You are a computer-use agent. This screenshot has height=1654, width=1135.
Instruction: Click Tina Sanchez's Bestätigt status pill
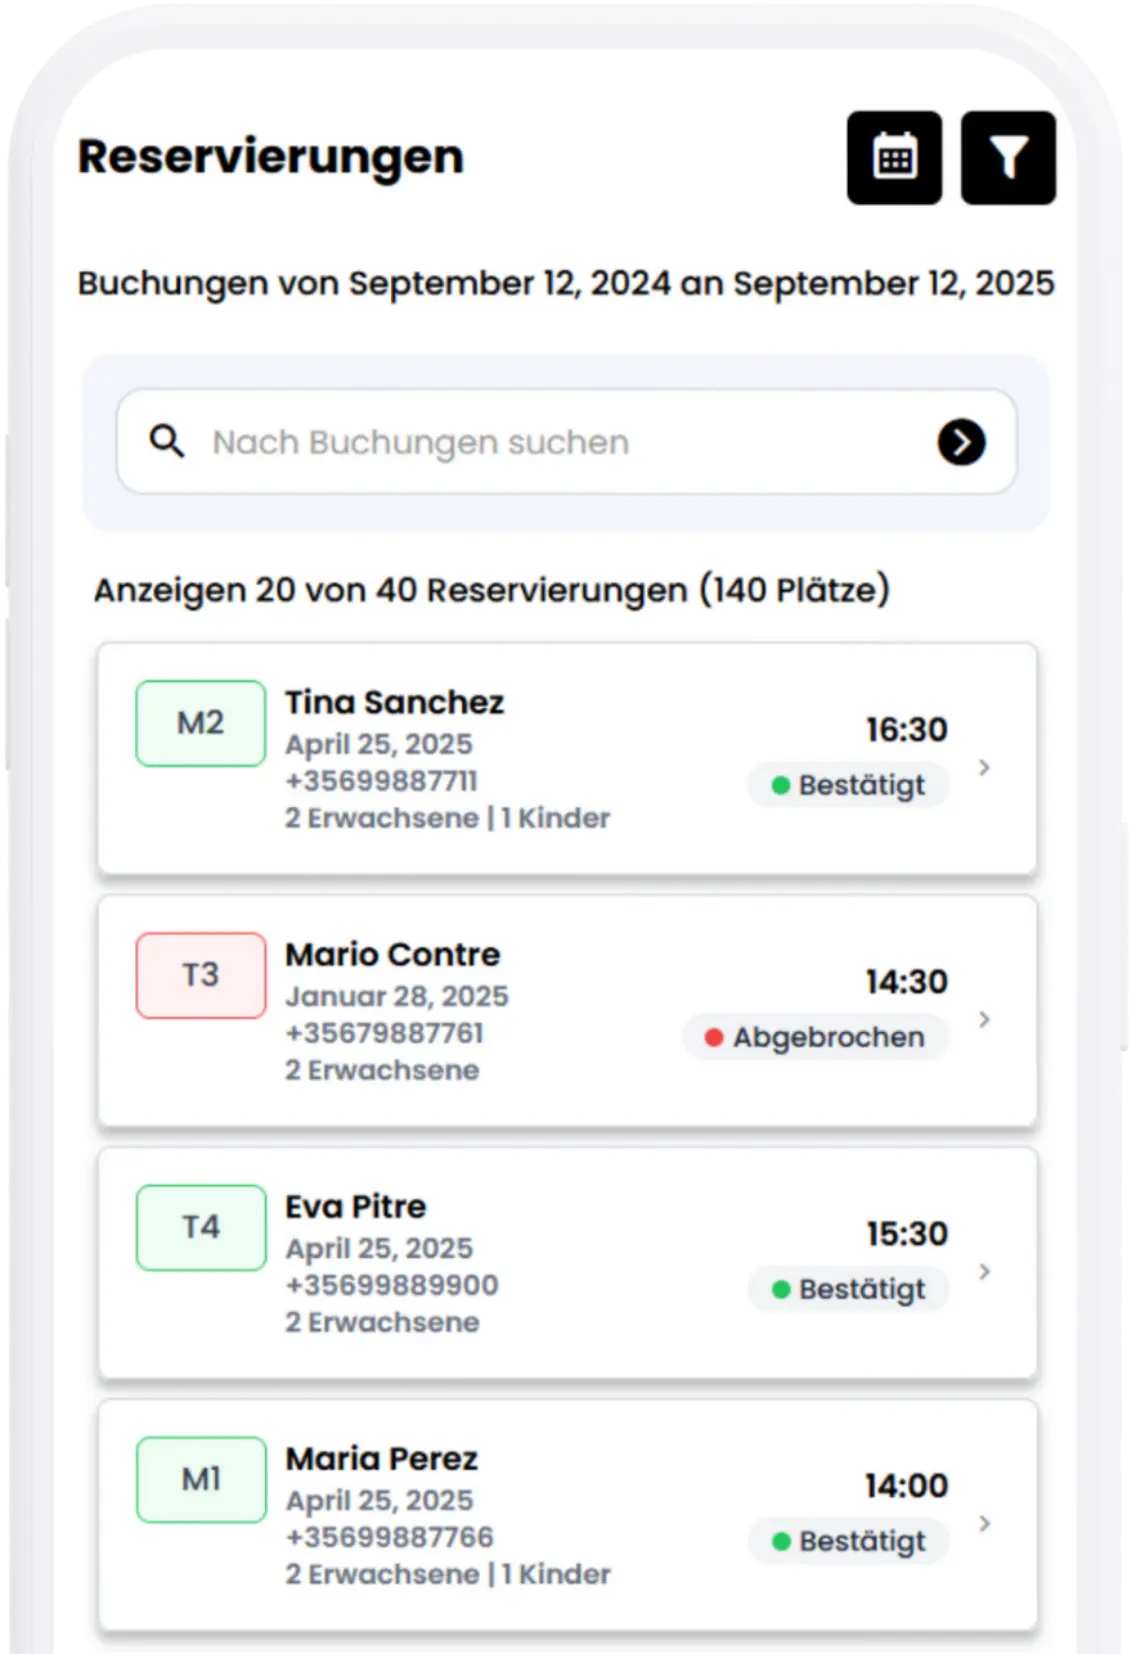848,785
